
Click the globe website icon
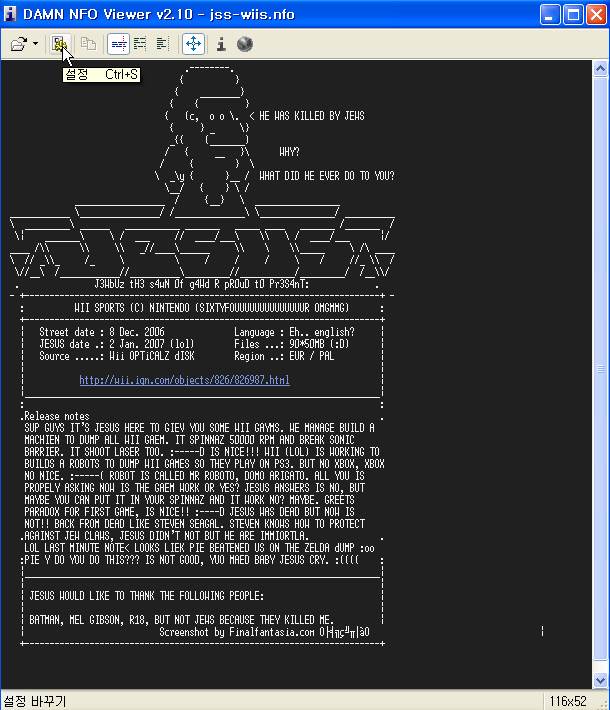tap(245, 44)
